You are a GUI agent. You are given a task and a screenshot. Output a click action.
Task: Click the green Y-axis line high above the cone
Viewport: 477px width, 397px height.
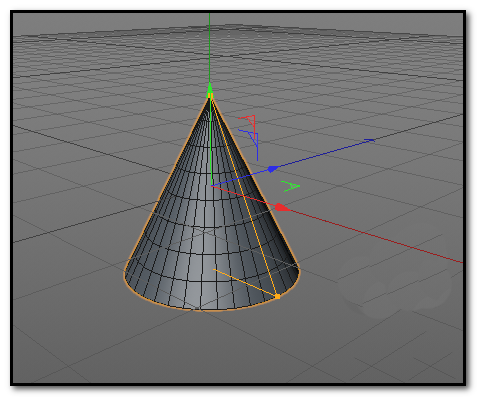(x=209, y=47)
